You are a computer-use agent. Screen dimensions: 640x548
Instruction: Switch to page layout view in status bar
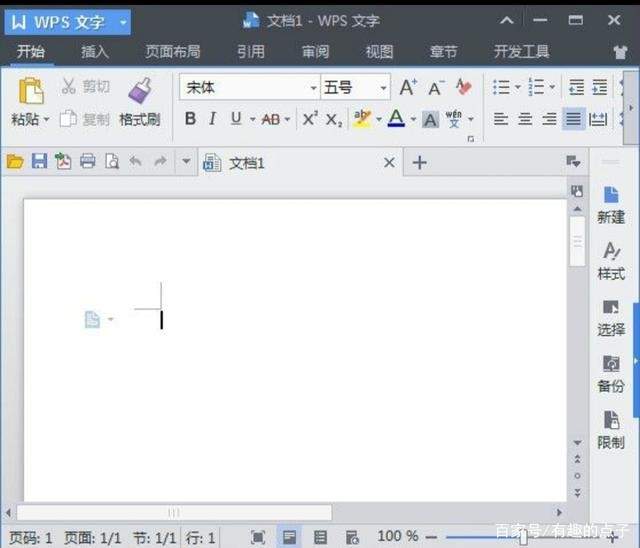289,537
